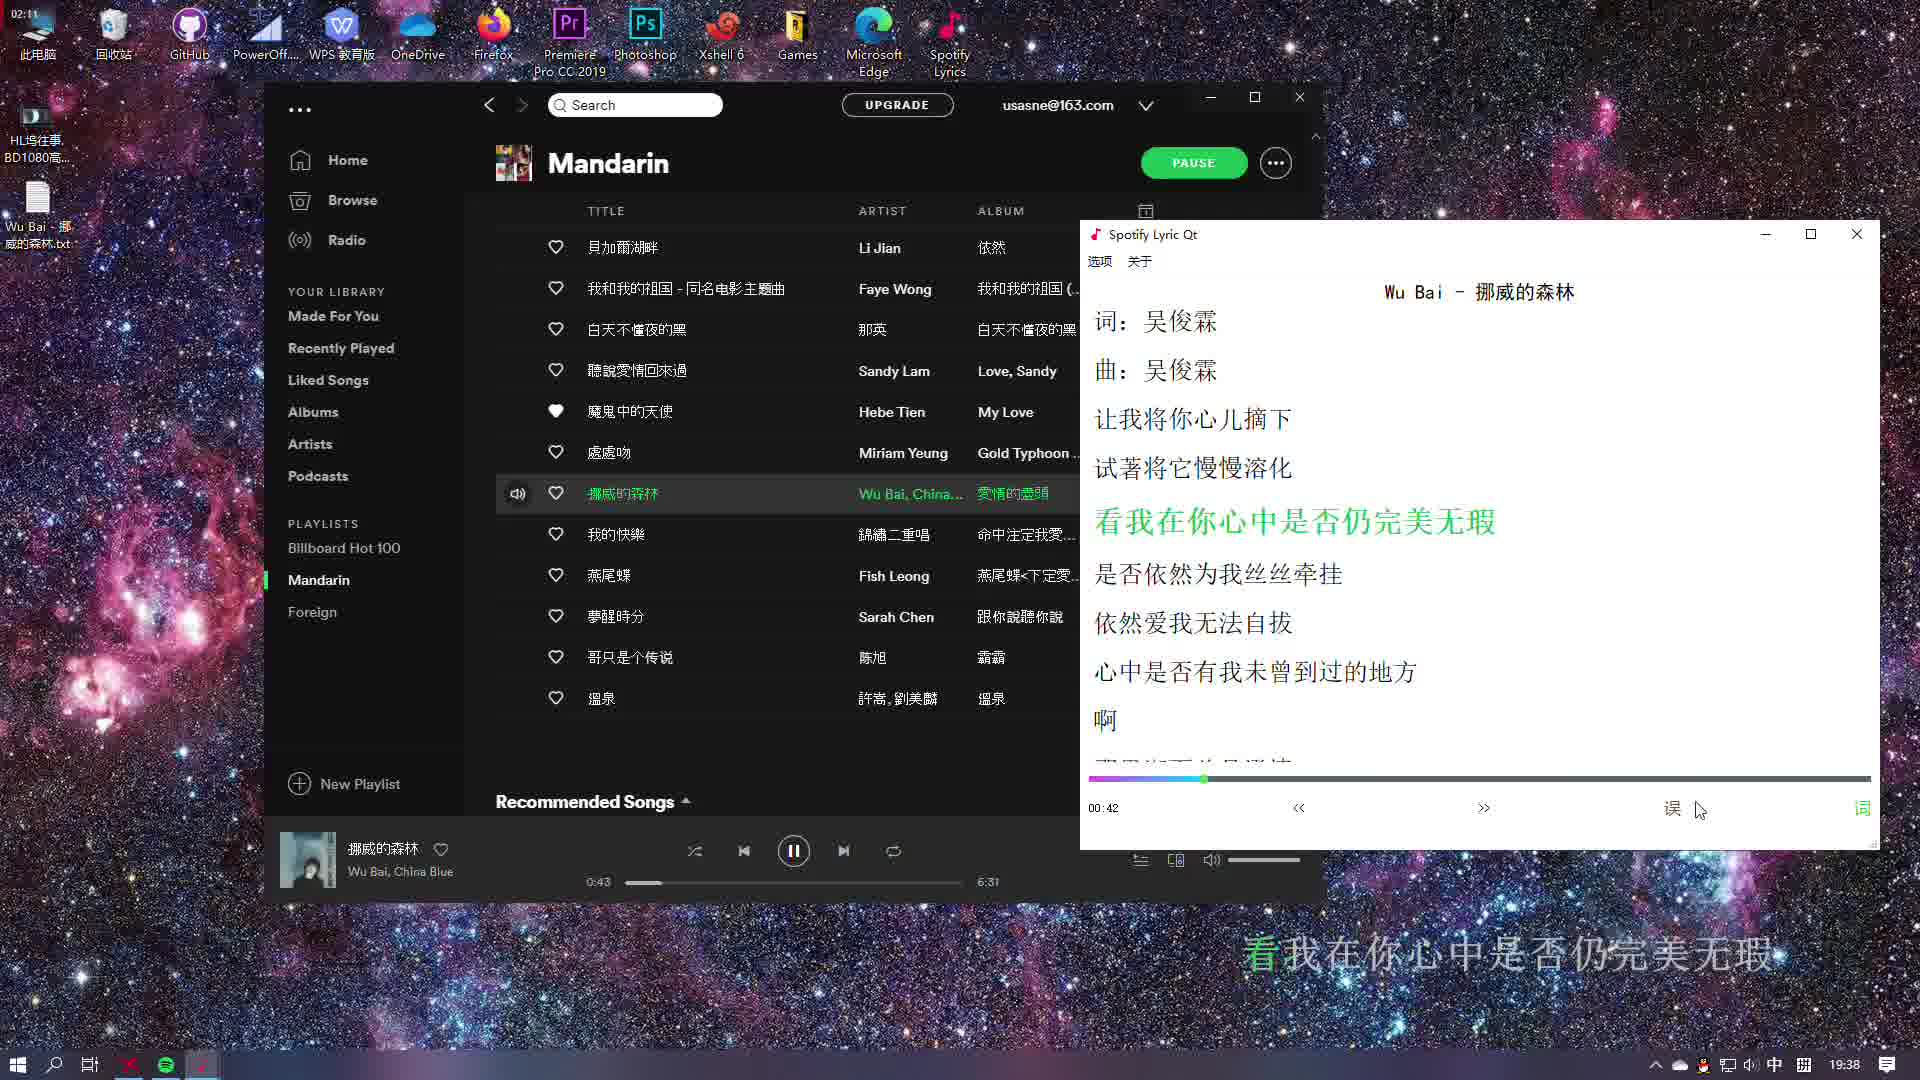
Task: Select the Home icon in Spotify sidebar
Action: coord(300,160)
